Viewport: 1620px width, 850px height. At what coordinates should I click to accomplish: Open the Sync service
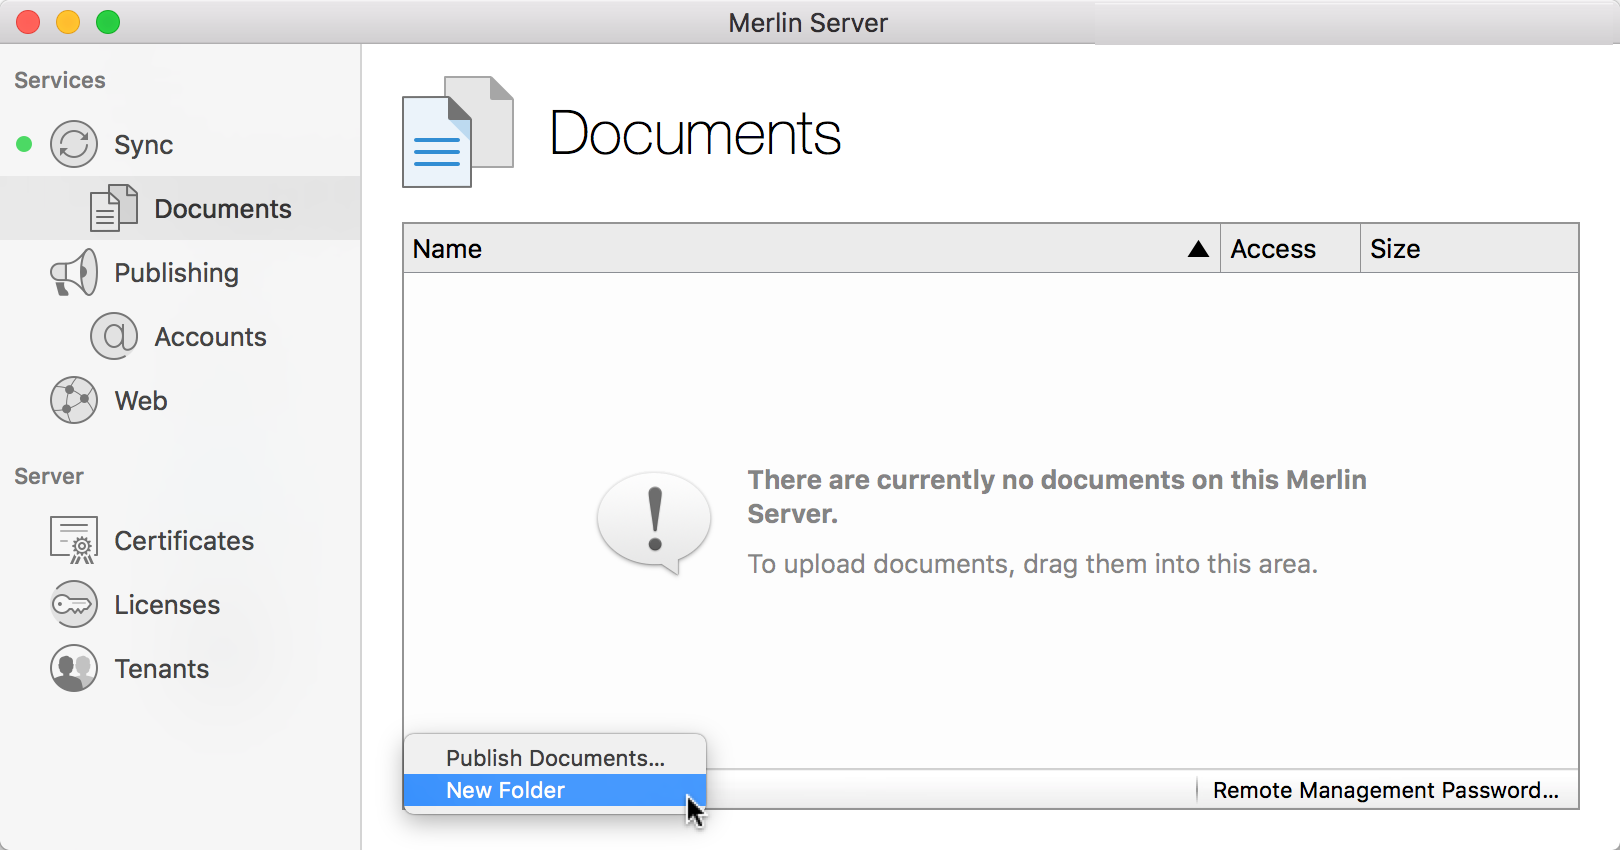(x=180, y=145)
